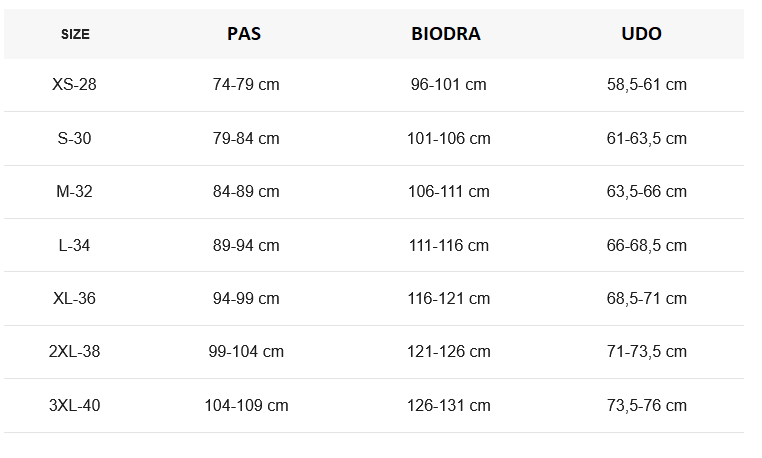Click the 84-89 cm waist value
762x458 pixels.
point(246,192)
